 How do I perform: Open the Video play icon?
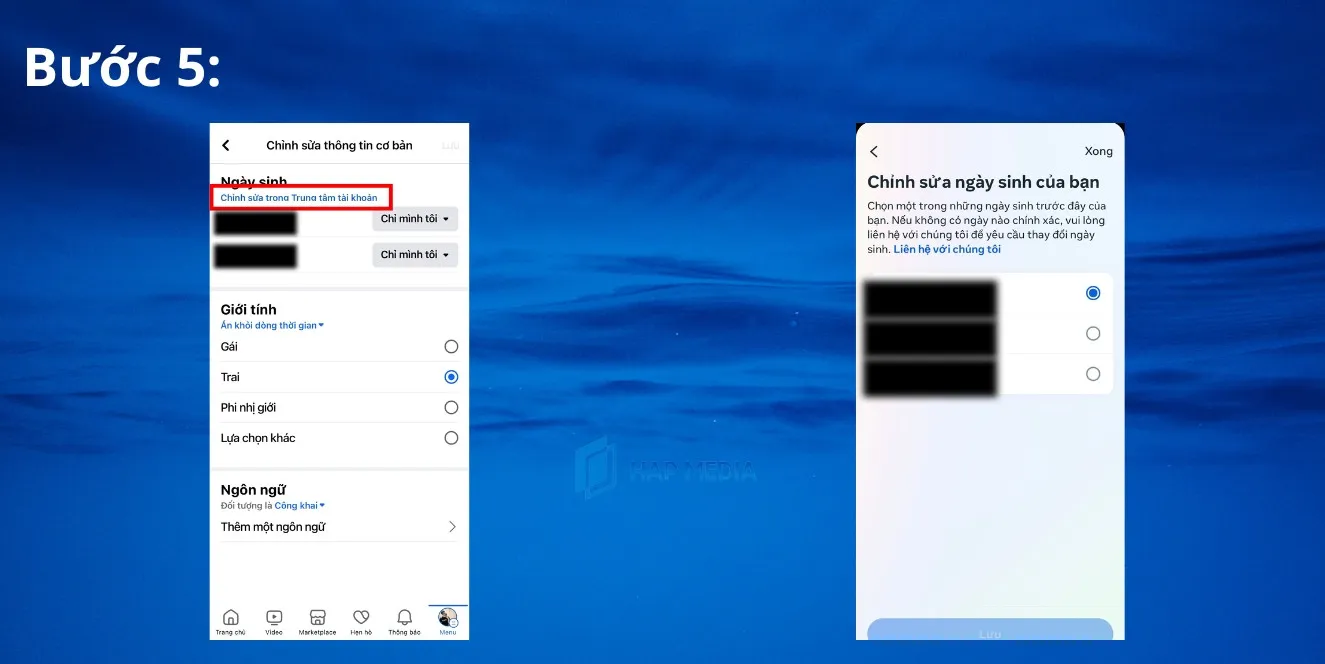click(x=273, y=616)
